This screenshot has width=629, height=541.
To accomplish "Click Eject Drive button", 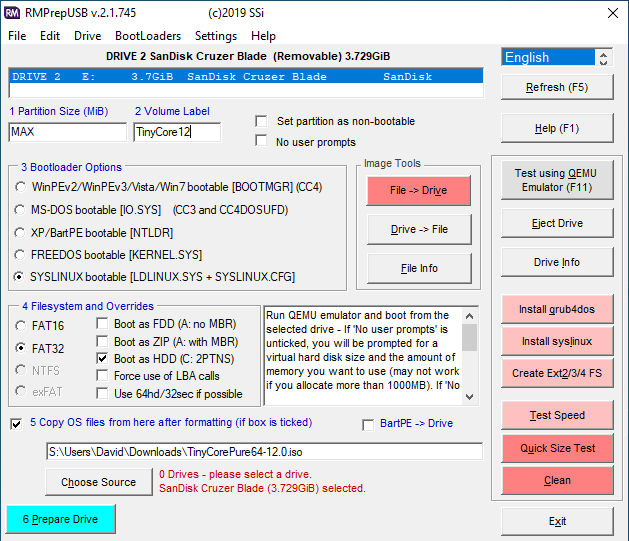I will pyautogui.click(x=557, y=223).
